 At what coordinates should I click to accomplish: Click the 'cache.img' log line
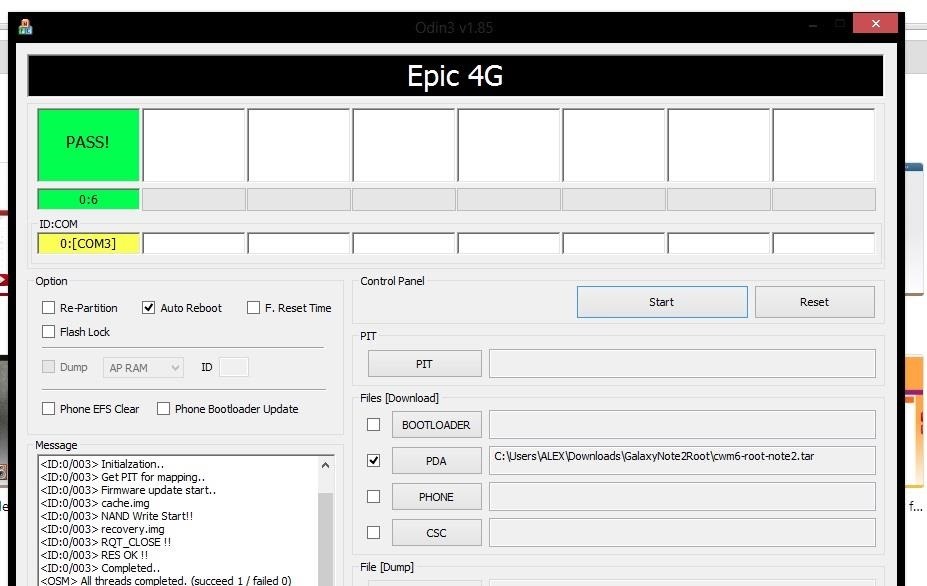[x=95, y=503]
